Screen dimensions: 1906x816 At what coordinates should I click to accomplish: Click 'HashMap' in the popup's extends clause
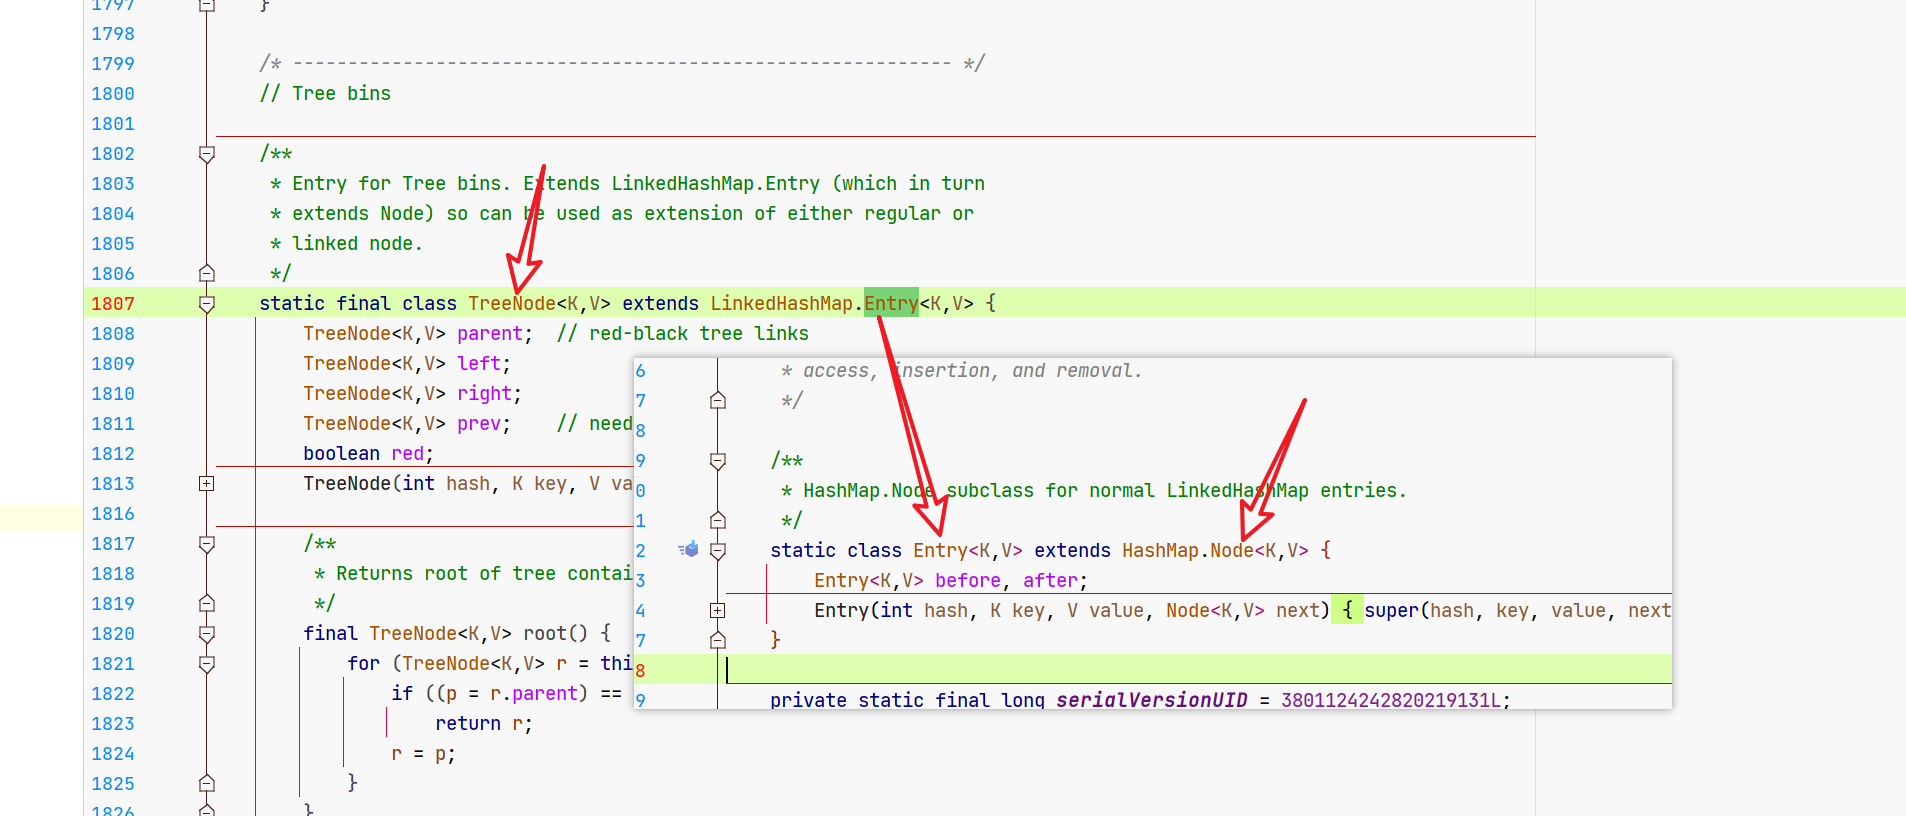pos(1160,550)
